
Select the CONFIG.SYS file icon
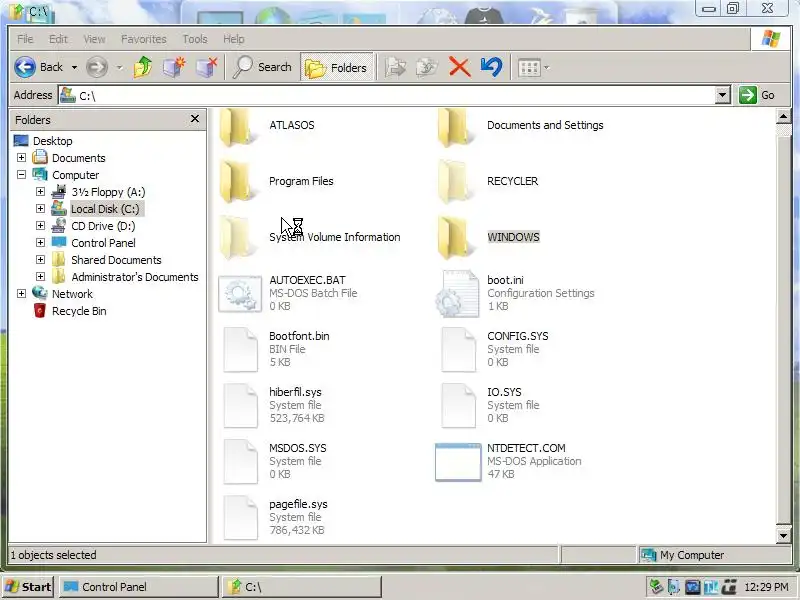458,349
